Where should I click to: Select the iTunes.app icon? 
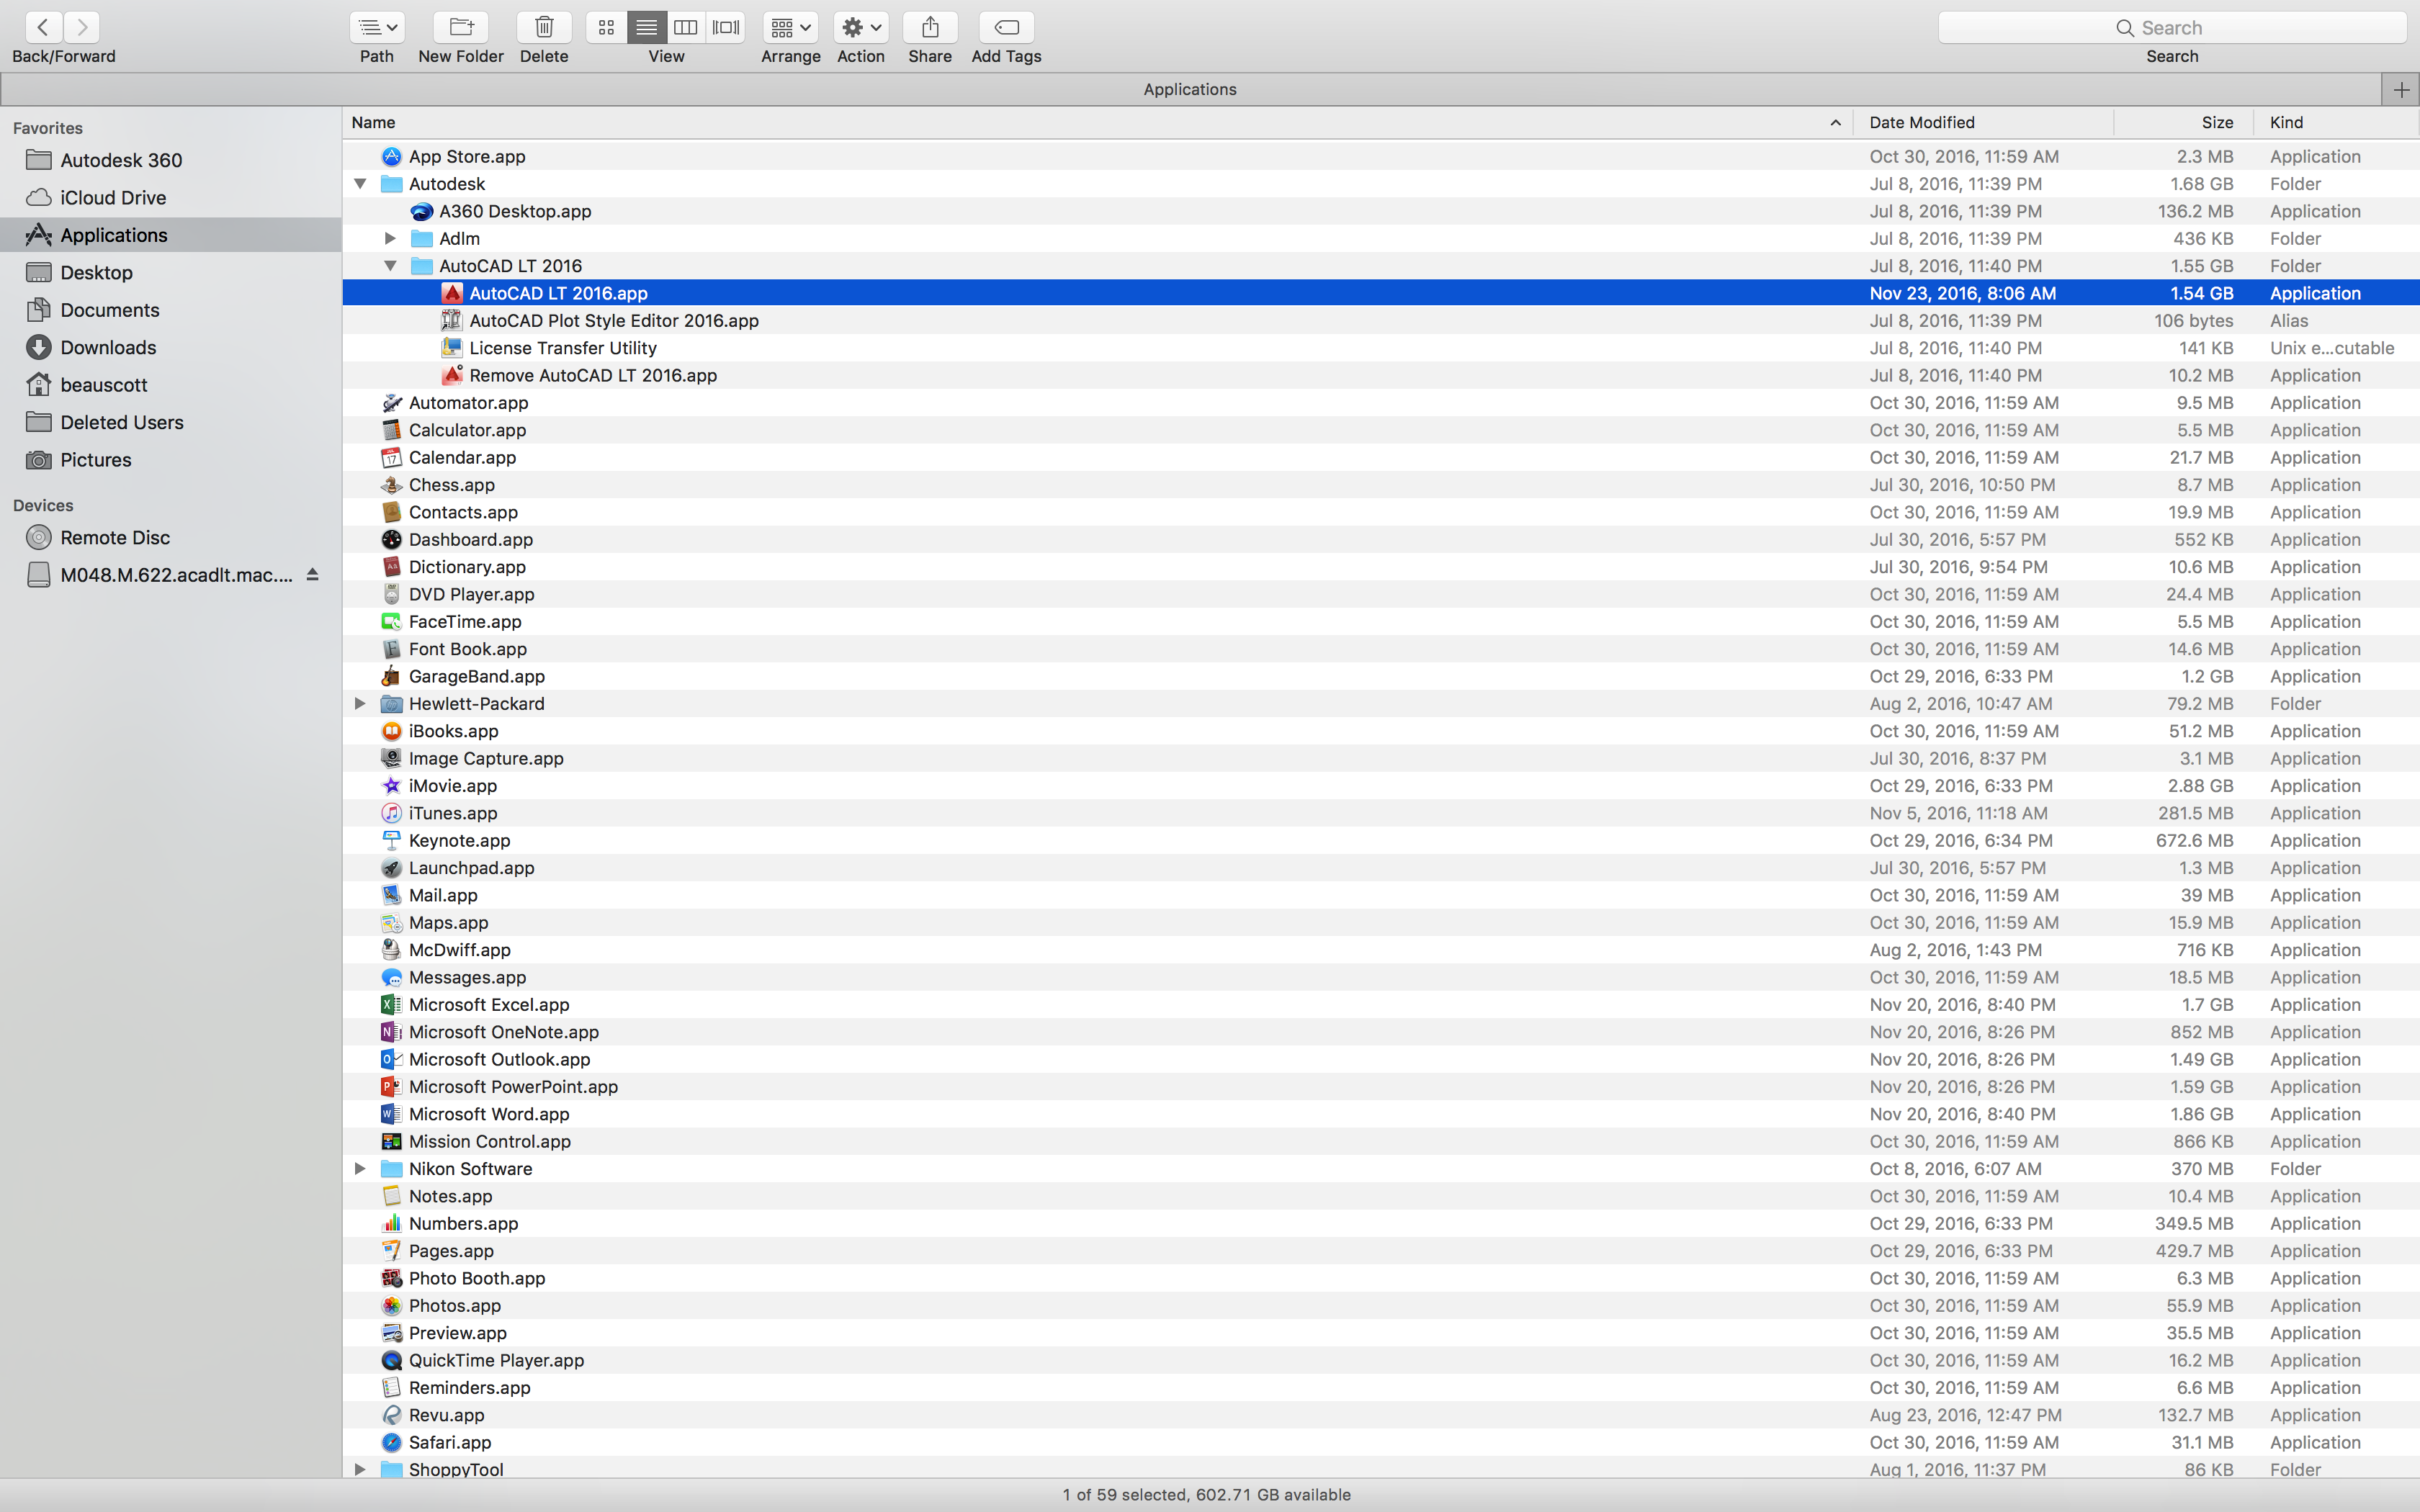coord(391,813)
